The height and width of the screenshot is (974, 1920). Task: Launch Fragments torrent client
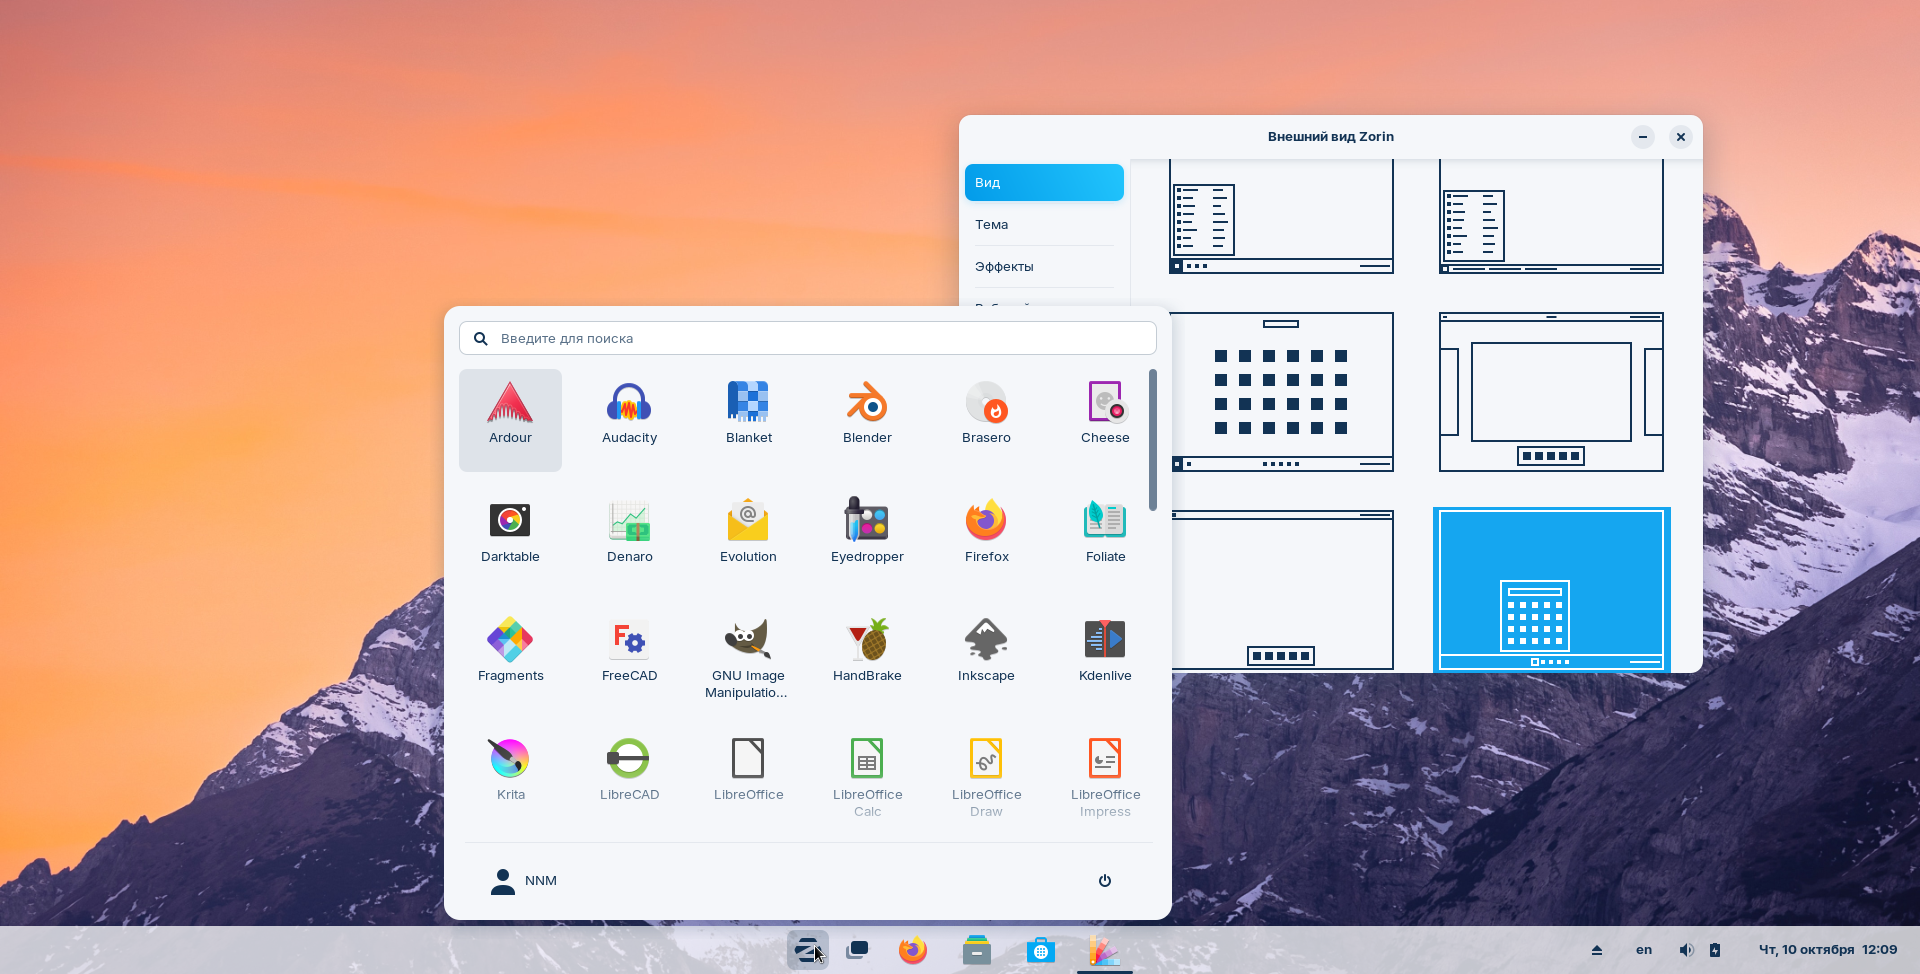[x=510, y=658]
